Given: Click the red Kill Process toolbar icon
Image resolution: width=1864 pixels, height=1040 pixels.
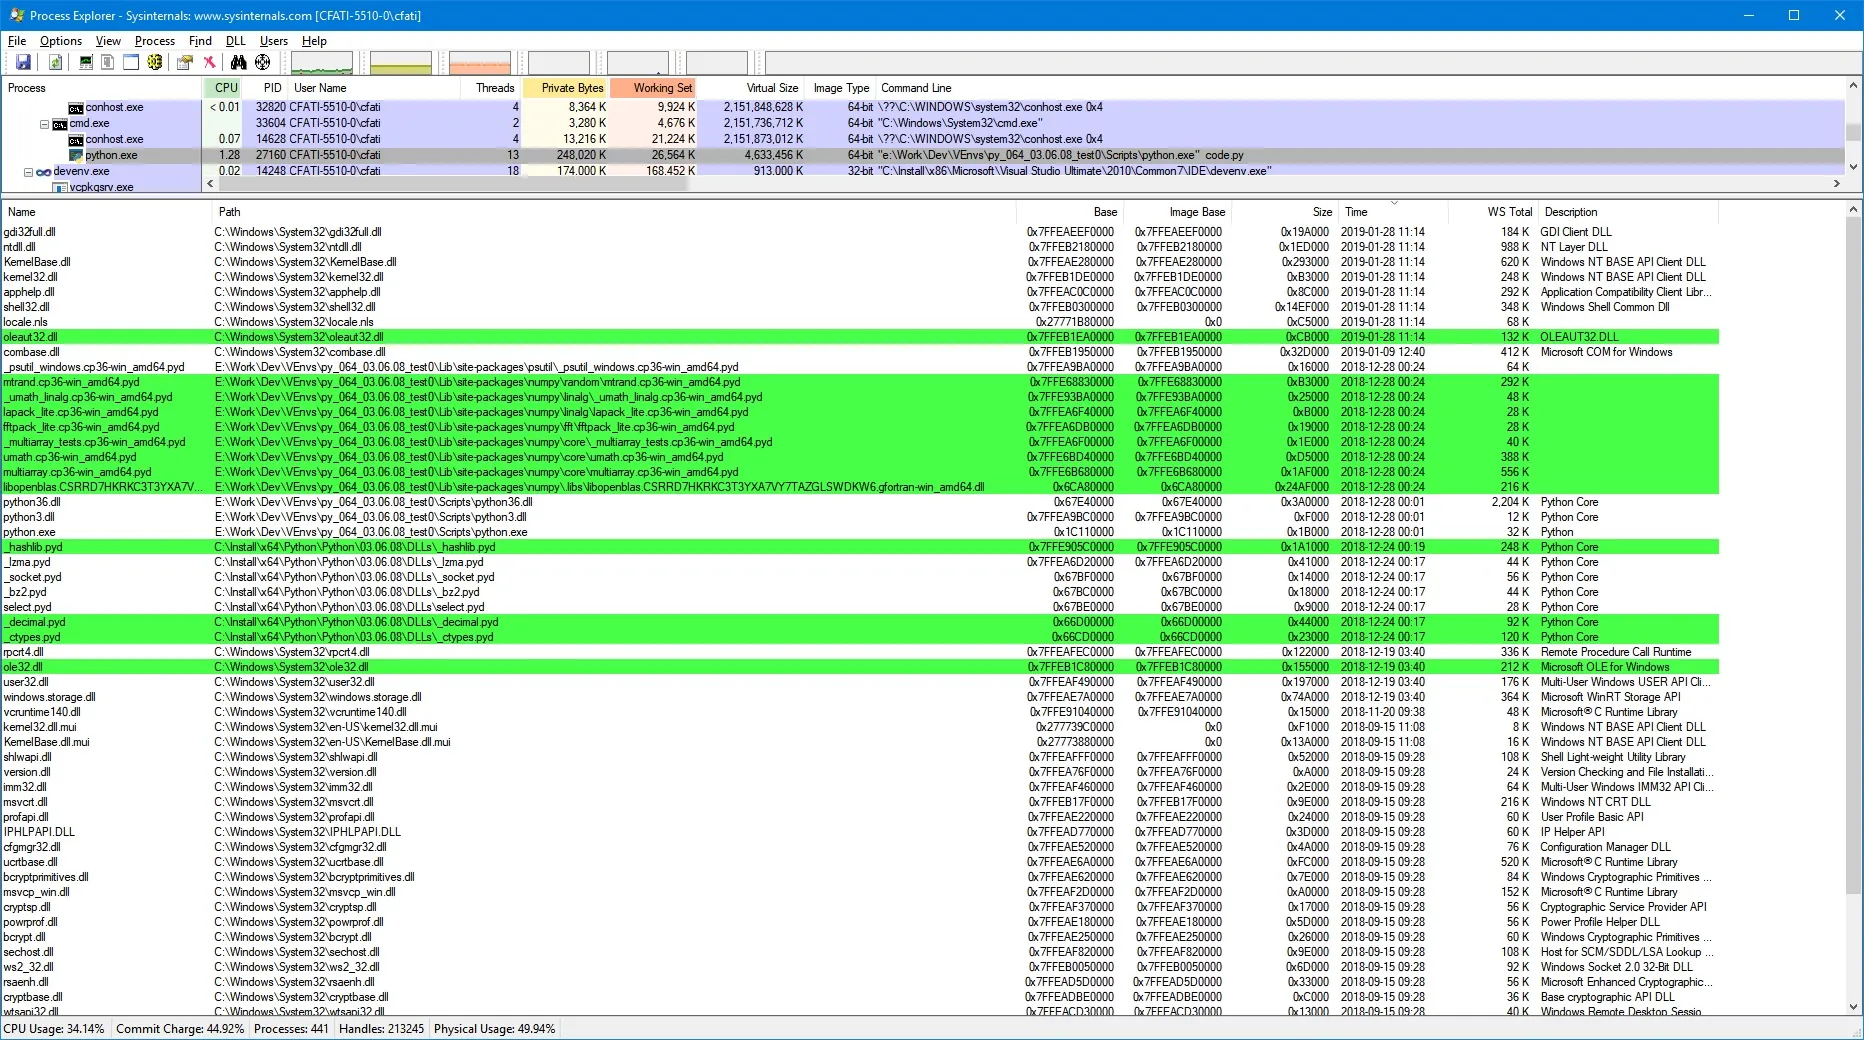Looking at the screenshot, I should point(209,62).
